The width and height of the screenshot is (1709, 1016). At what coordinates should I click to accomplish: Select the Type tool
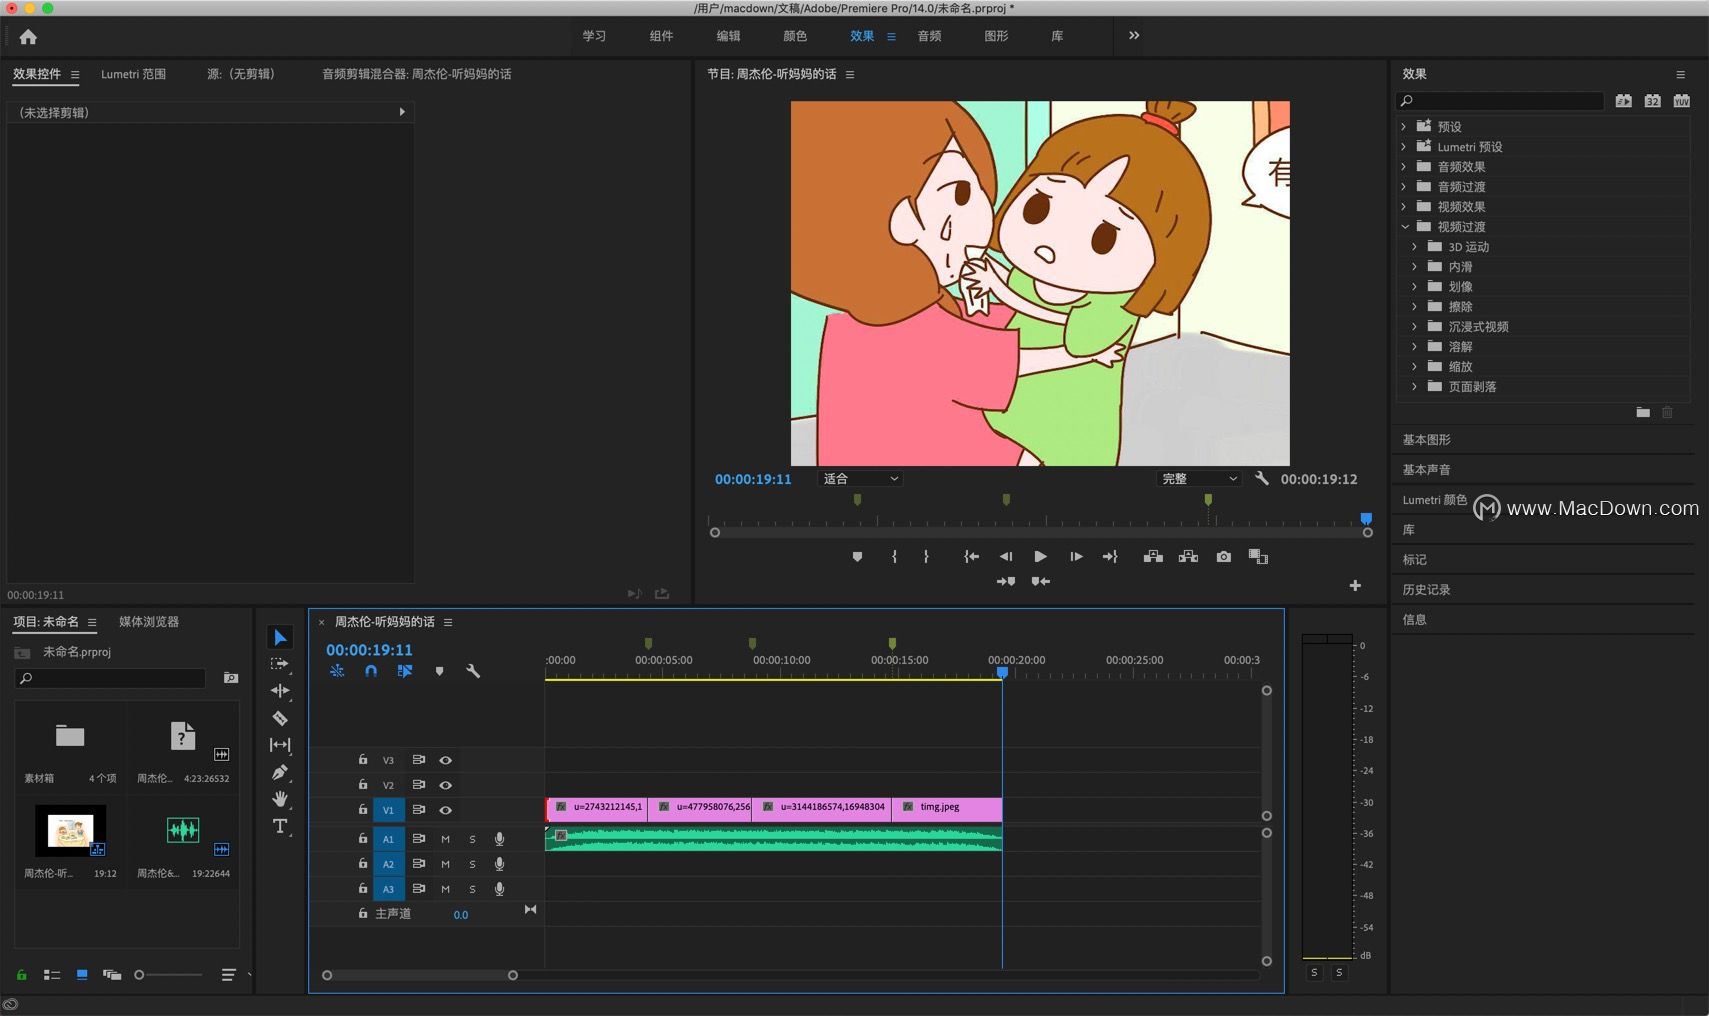click(280, 826)
